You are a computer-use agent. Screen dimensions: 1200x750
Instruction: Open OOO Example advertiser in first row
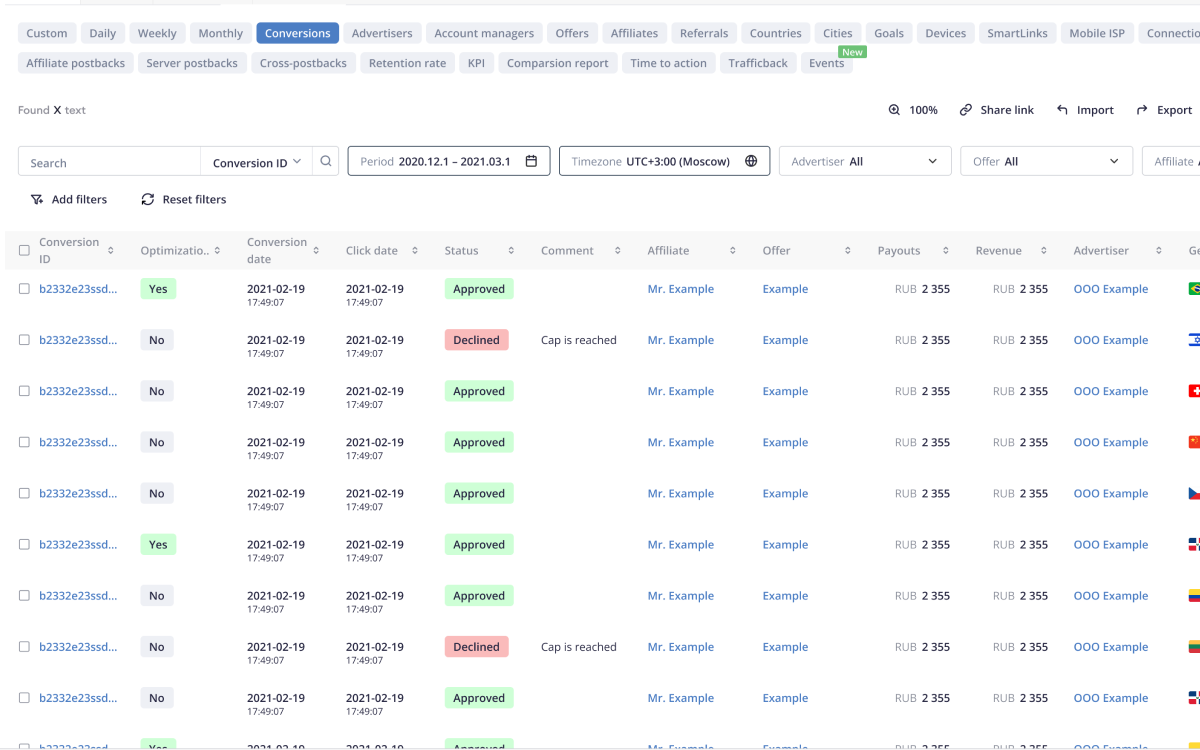[x=1111, y=289]
